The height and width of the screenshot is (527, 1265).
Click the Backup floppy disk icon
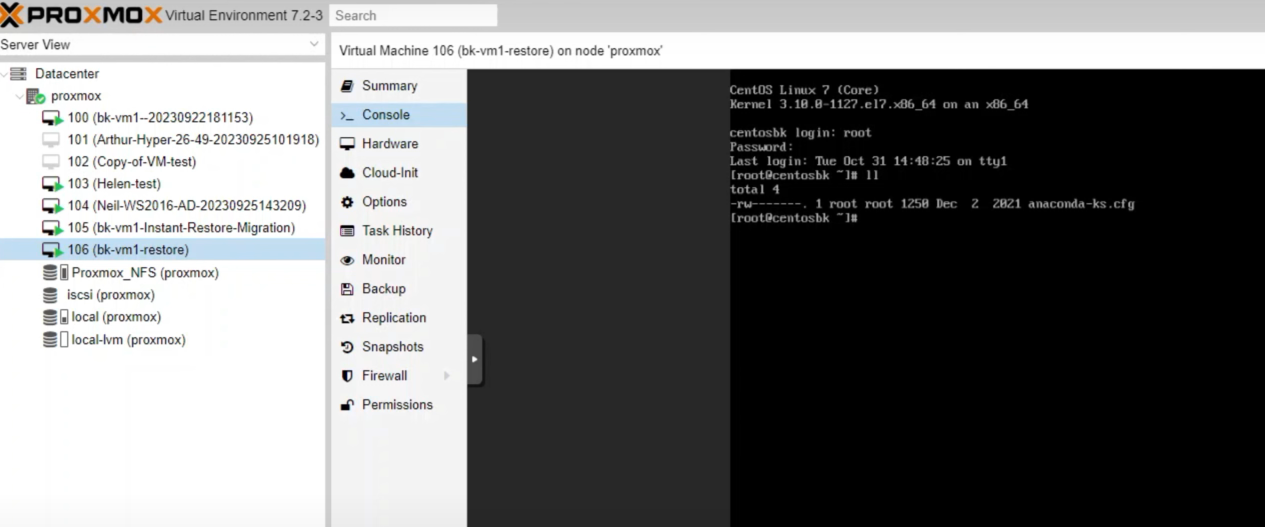pyautogui.click(x=347, y=289)
